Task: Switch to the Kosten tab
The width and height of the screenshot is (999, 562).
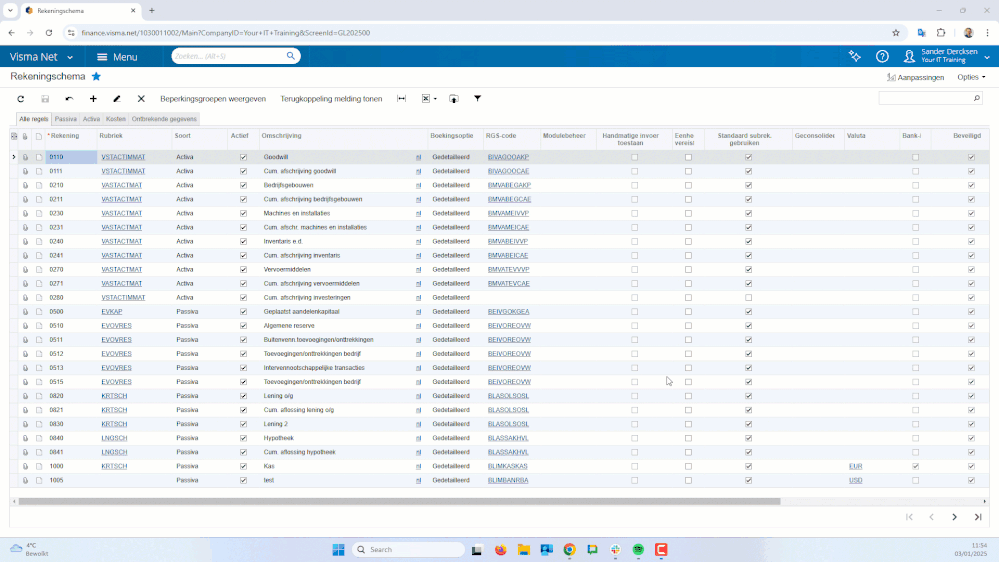Action: coord(116,119)
